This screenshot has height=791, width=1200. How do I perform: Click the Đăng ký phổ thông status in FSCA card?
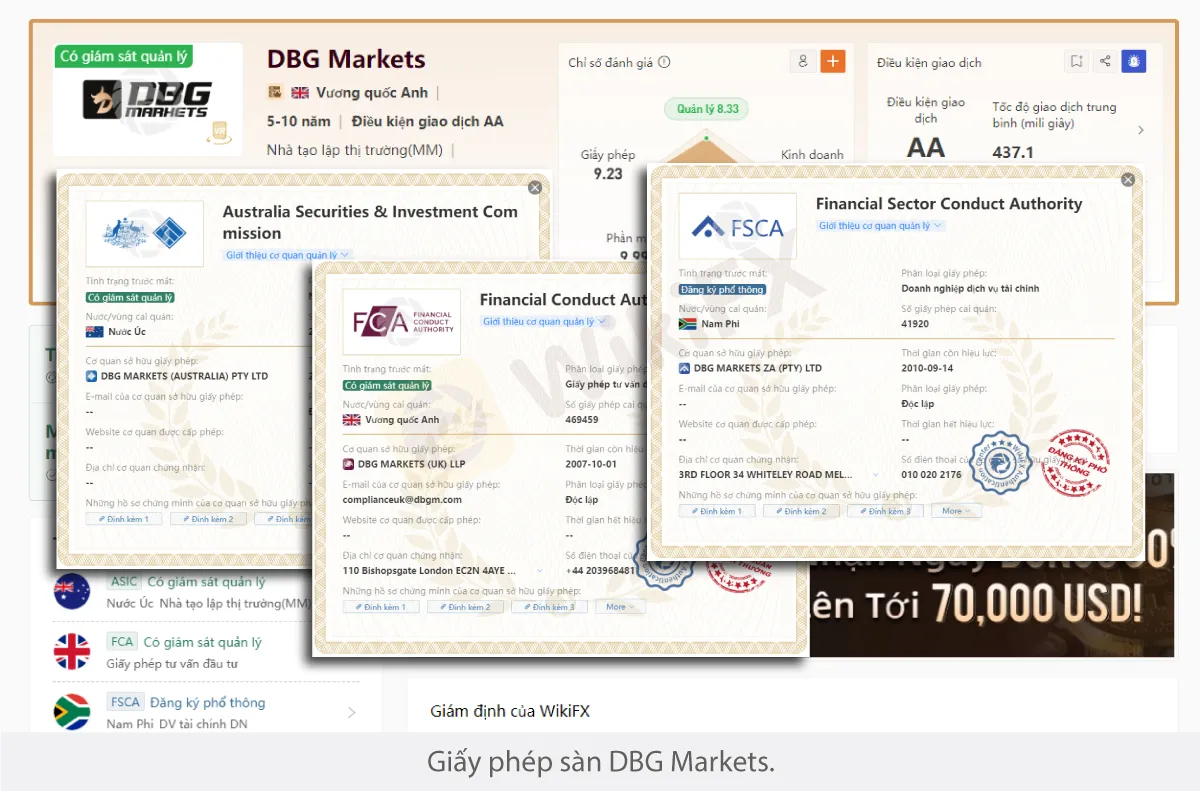click(723, 290)
